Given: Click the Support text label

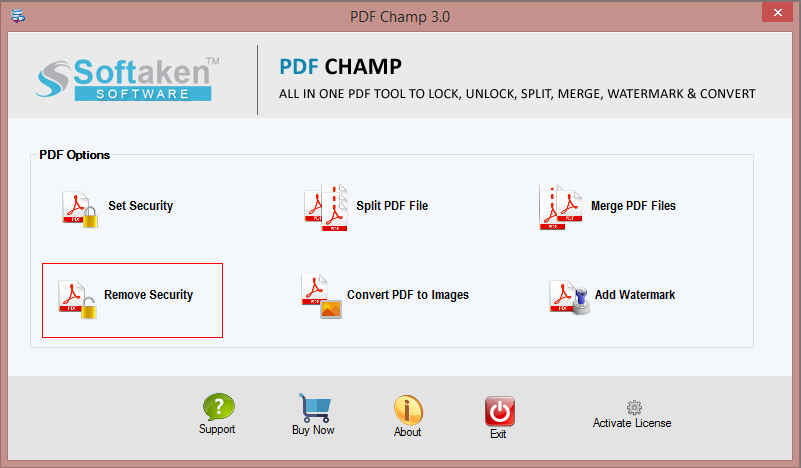Looking at the screenshot, I should [217, 429].
